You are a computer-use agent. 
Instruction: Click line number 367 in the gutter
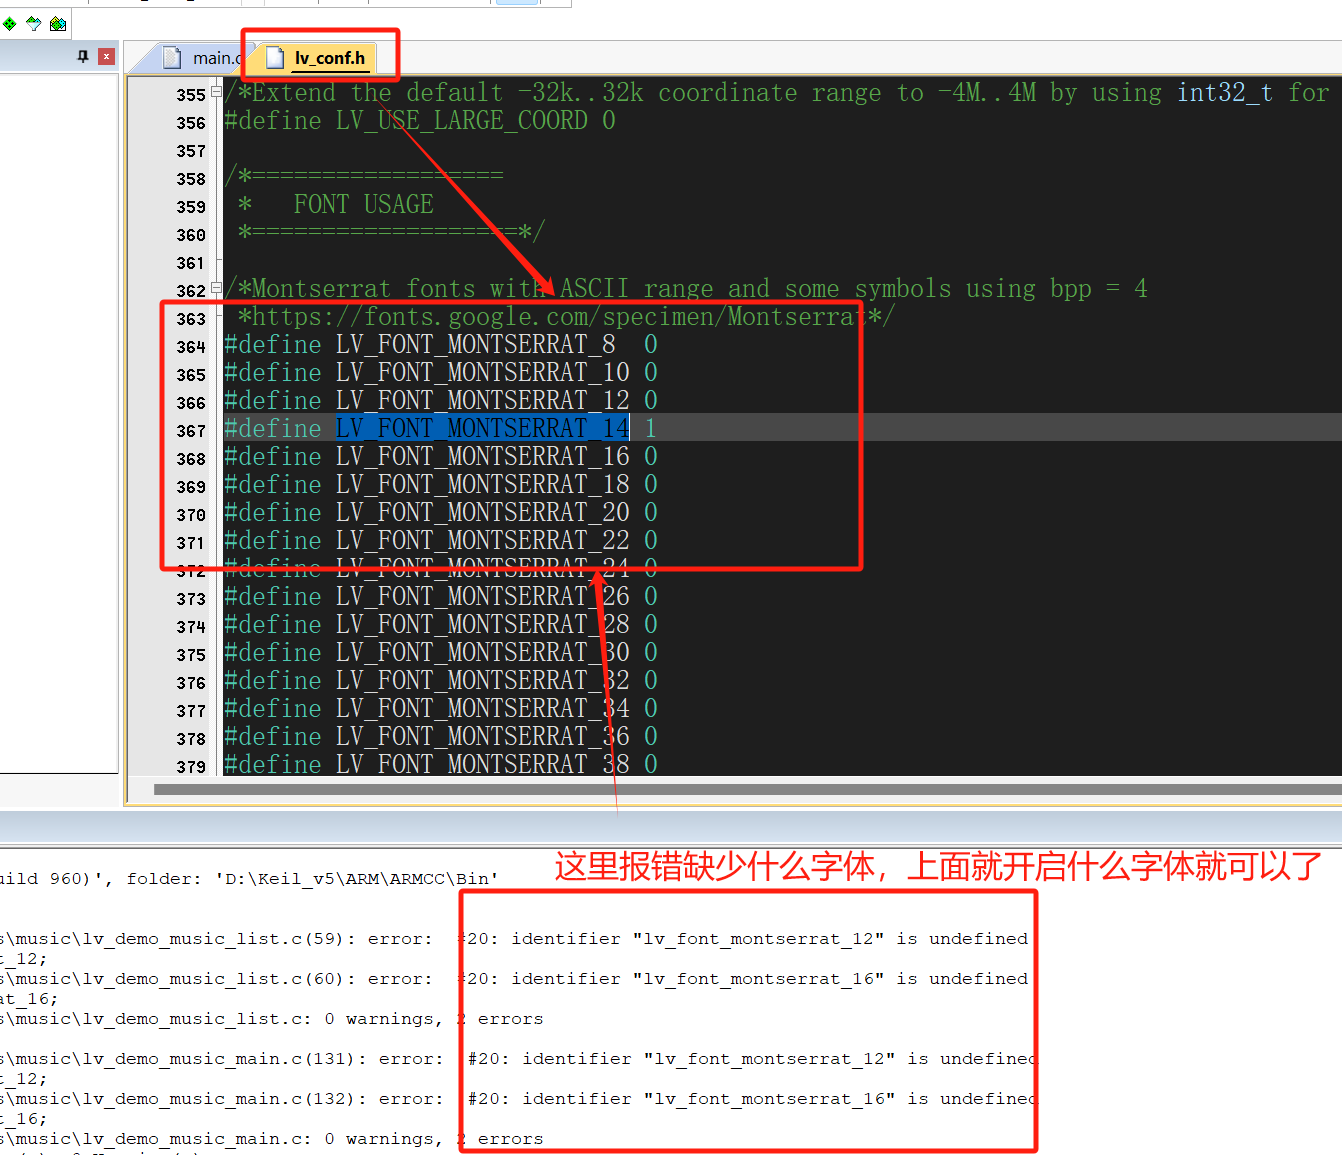tap(190, 431)
